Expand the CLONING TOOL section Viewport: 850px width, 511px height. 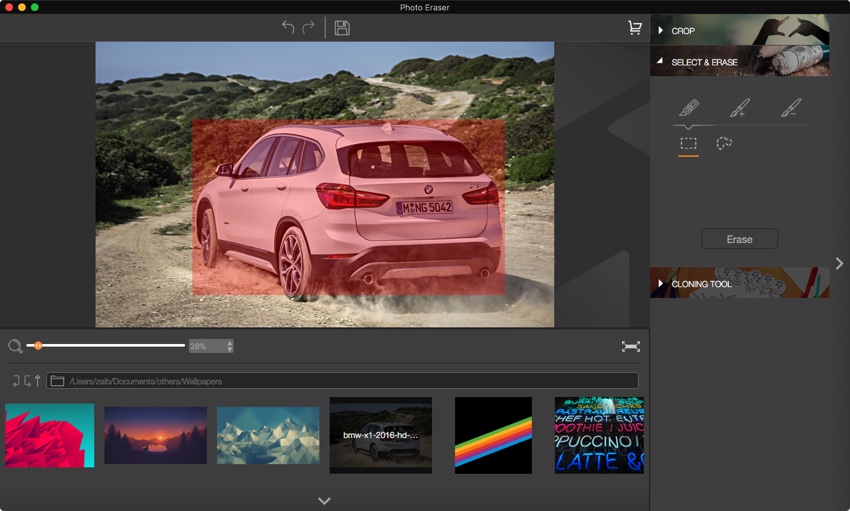pos(739,283)
